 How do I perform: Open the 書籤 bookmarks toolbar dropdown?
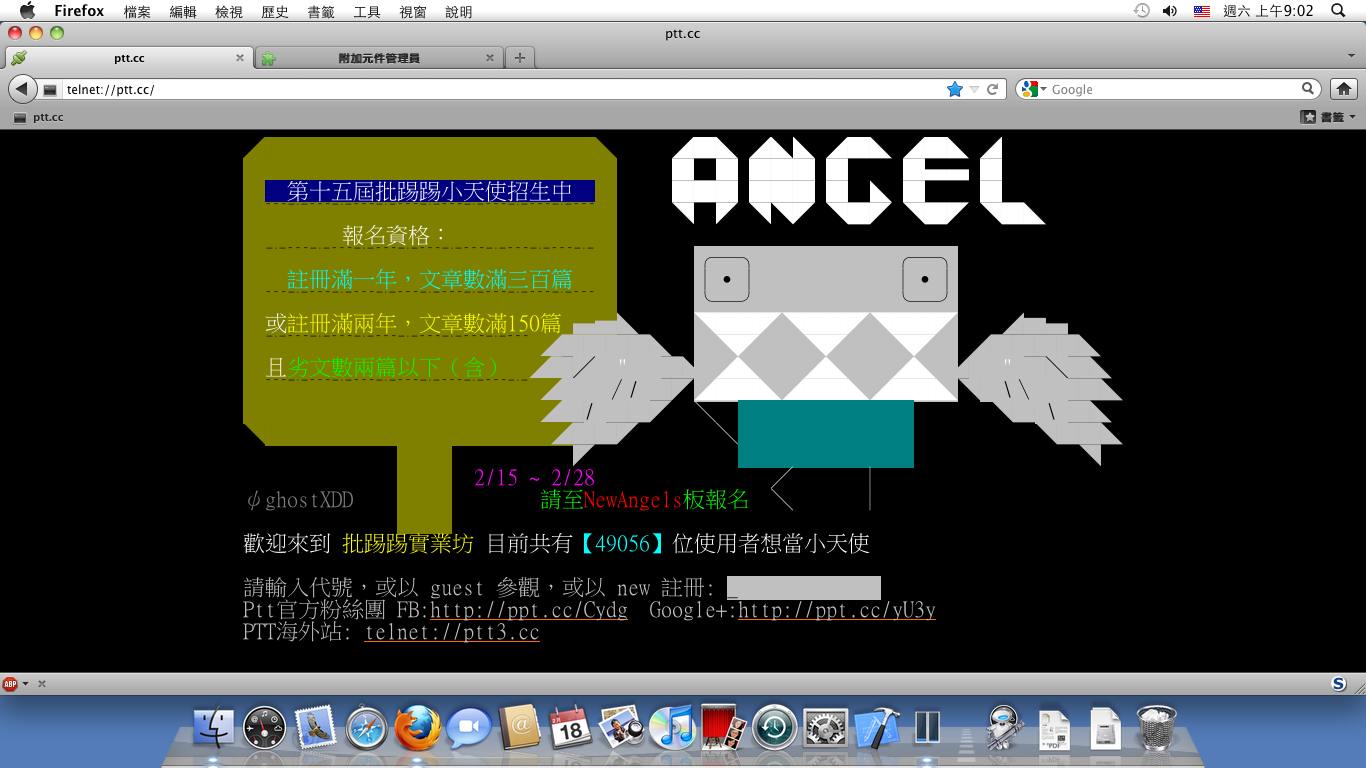1328,117
